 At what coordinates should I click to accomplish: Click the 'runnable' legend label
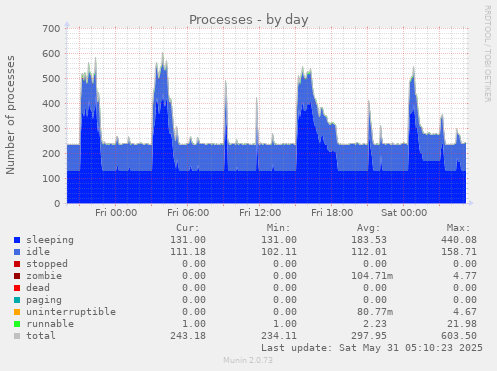point(50,324)
